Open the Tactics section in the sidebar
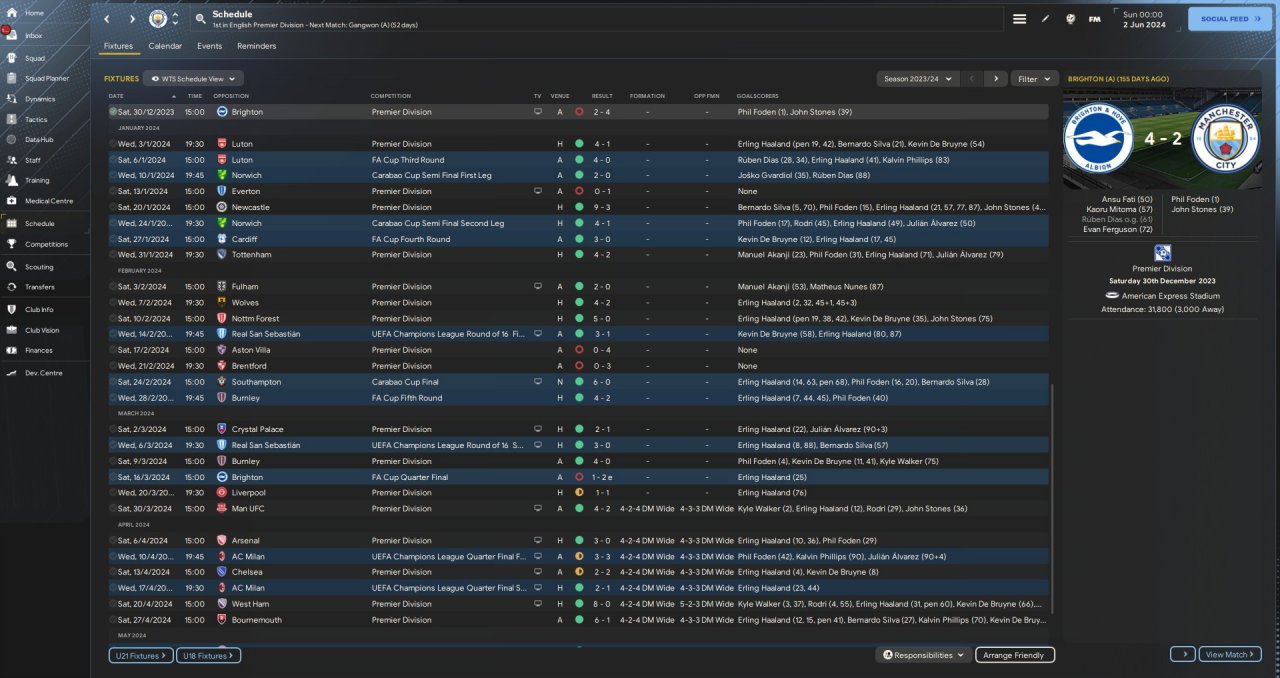The image size is (1280, 678). pos(35,119)
